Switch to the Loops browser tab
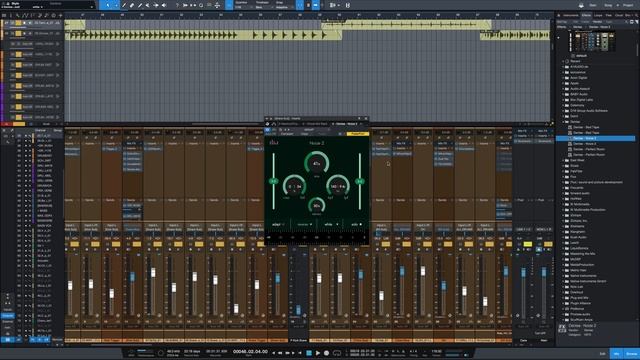 click(598, 15)
